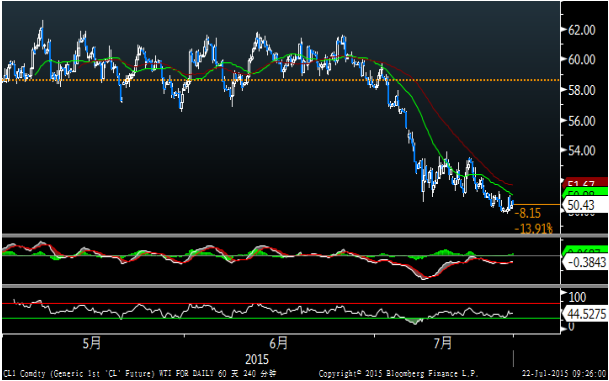Click the 7月 month label
The width and height of the screenshot is (609, 381).
443,343
